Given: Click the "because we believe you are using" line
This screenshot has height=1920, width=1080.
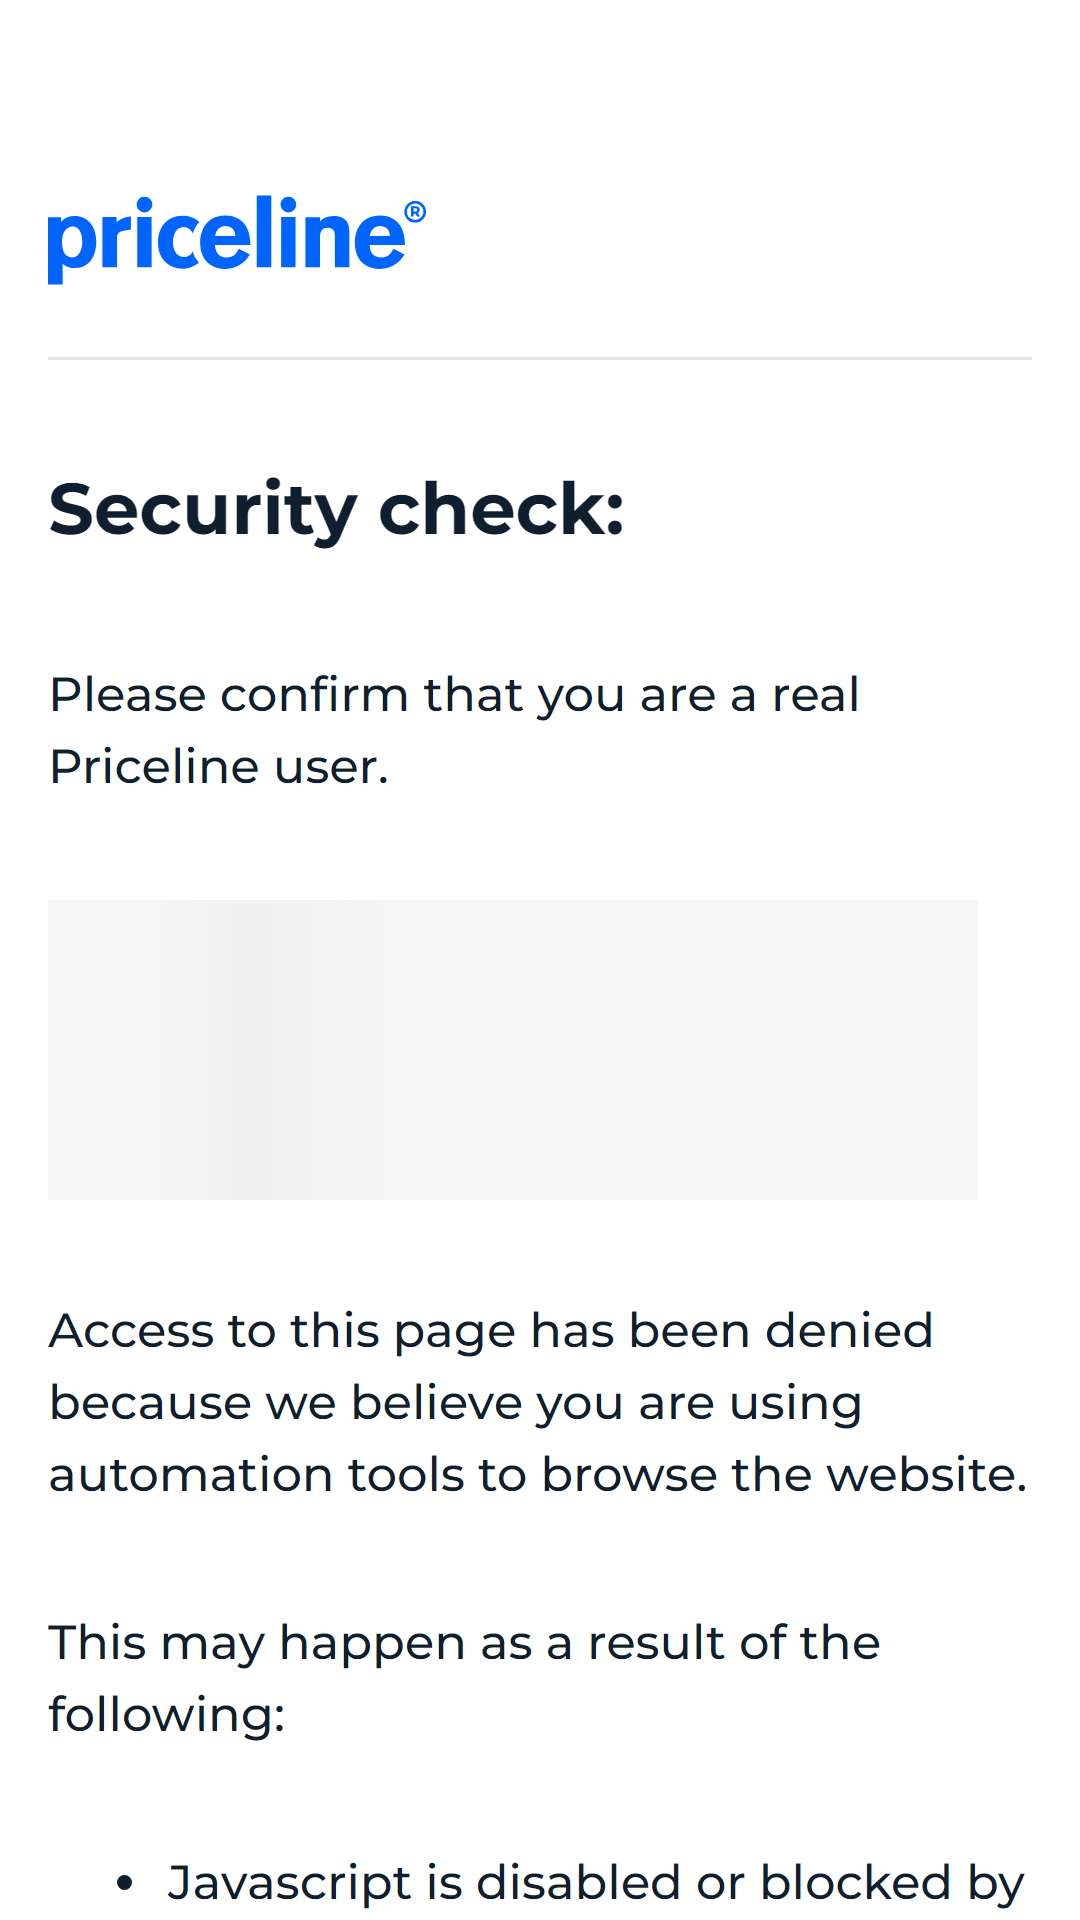Looking at the screenshot, I should (x=456, y=1404).
